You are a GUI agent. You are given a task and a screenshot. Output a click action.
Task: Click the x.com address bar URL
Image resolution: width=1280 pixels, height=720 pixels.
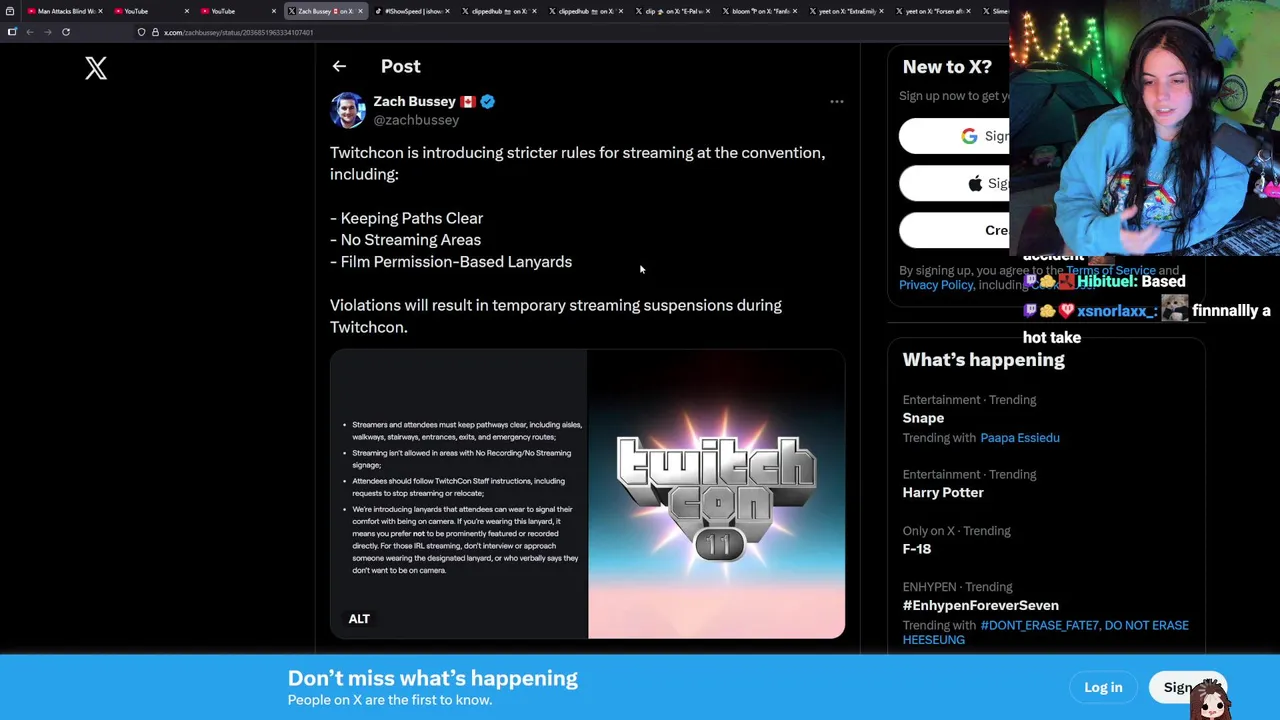238,32
